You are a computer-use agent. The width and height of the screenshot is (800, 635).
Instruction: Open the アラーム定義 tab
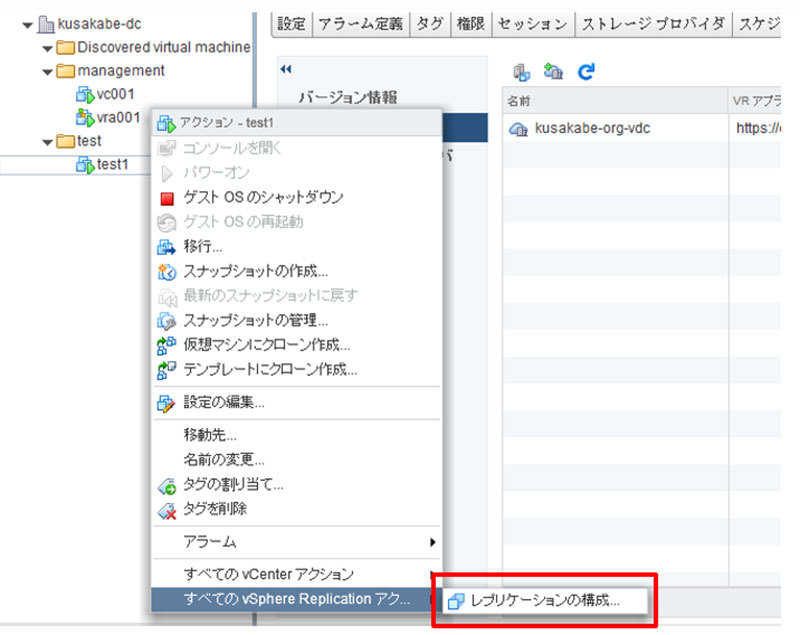point(361,24)
